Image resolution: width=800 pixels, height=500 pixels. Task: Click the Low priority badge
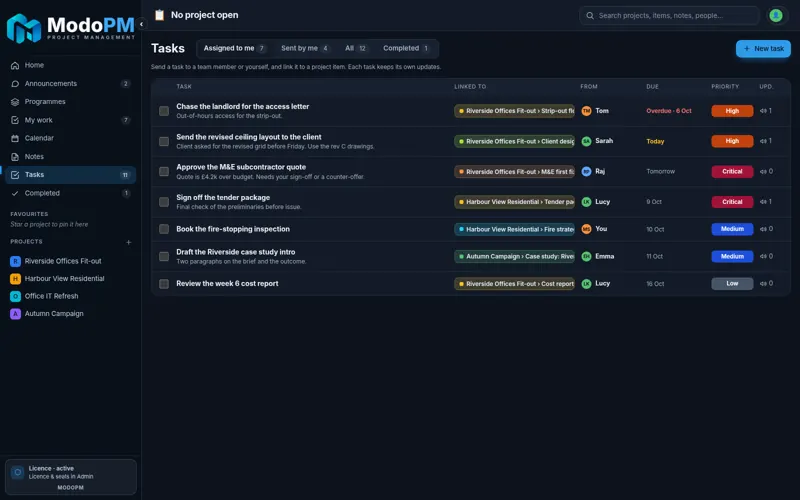(732, 284)
